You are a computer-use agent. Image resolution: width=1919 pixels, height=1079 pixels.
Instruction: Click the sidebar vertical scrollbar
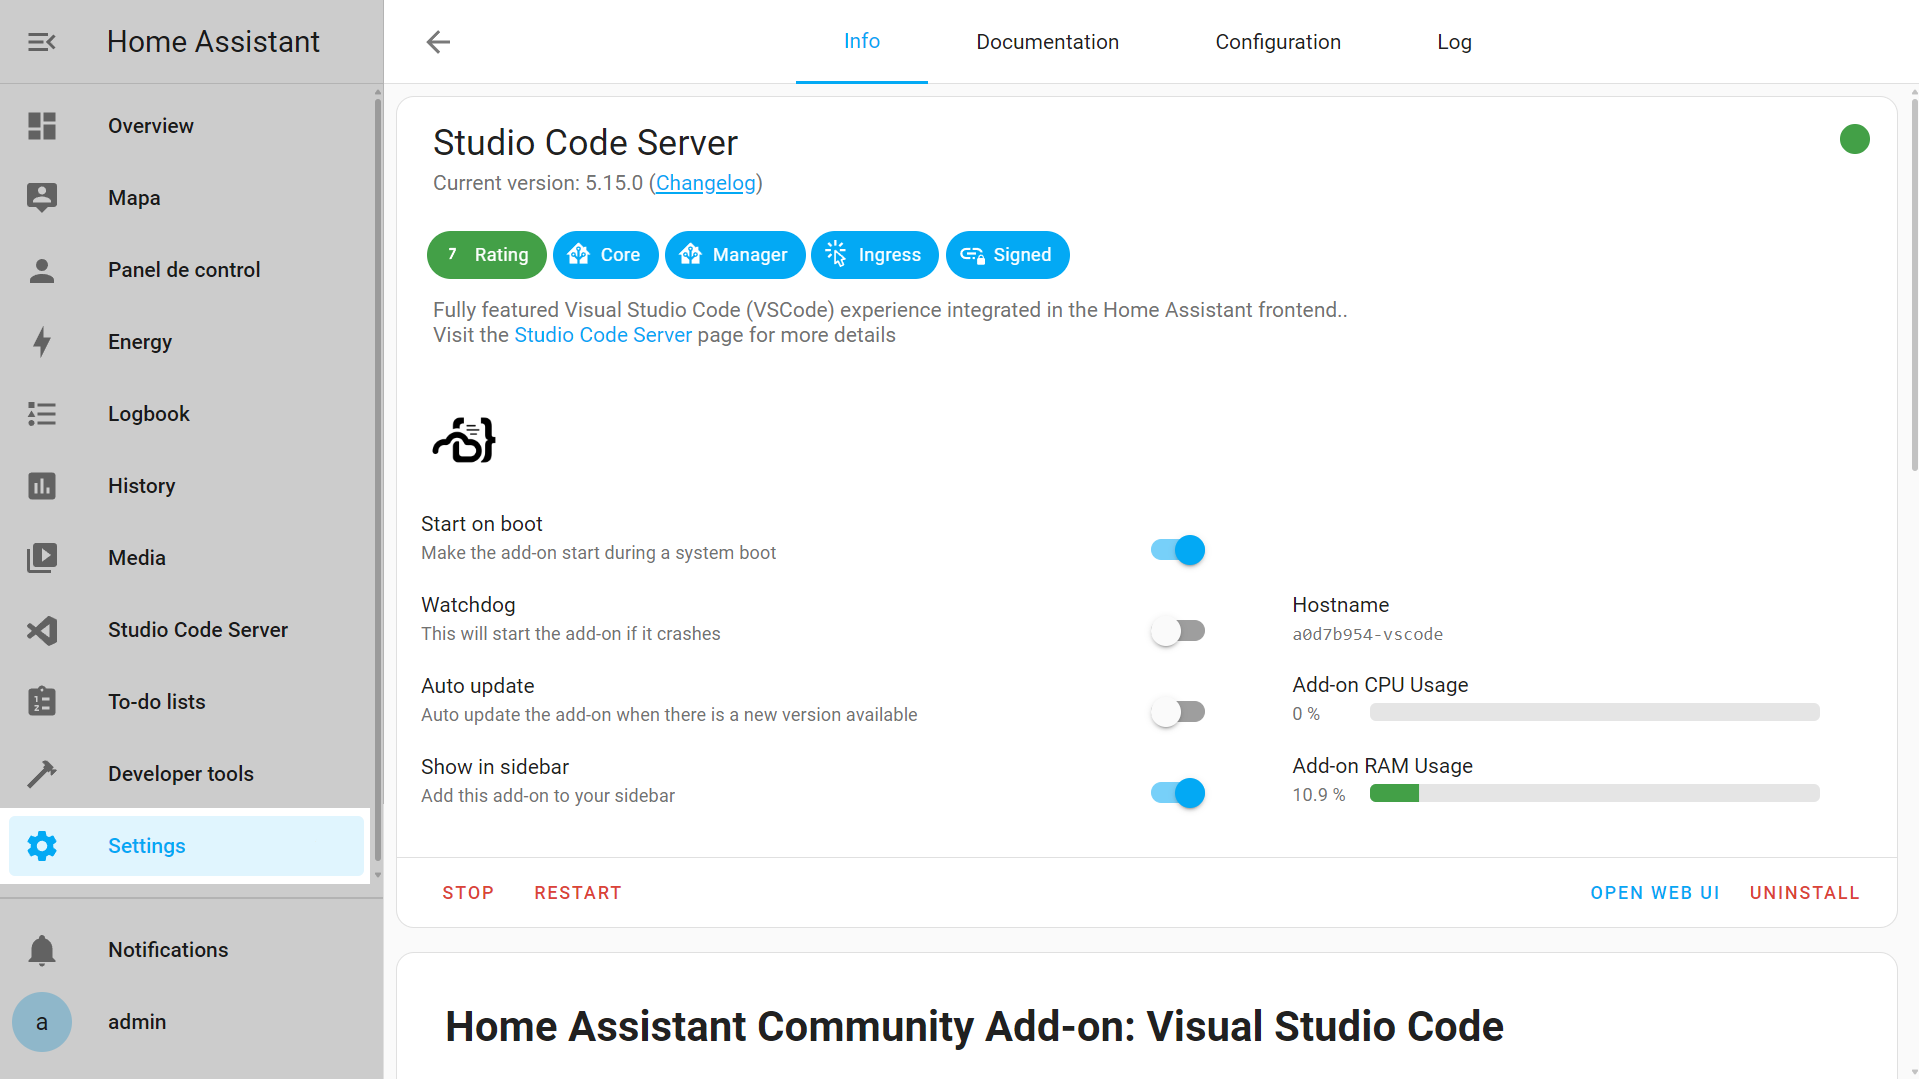pyautogui.click(x=377, y=480)
